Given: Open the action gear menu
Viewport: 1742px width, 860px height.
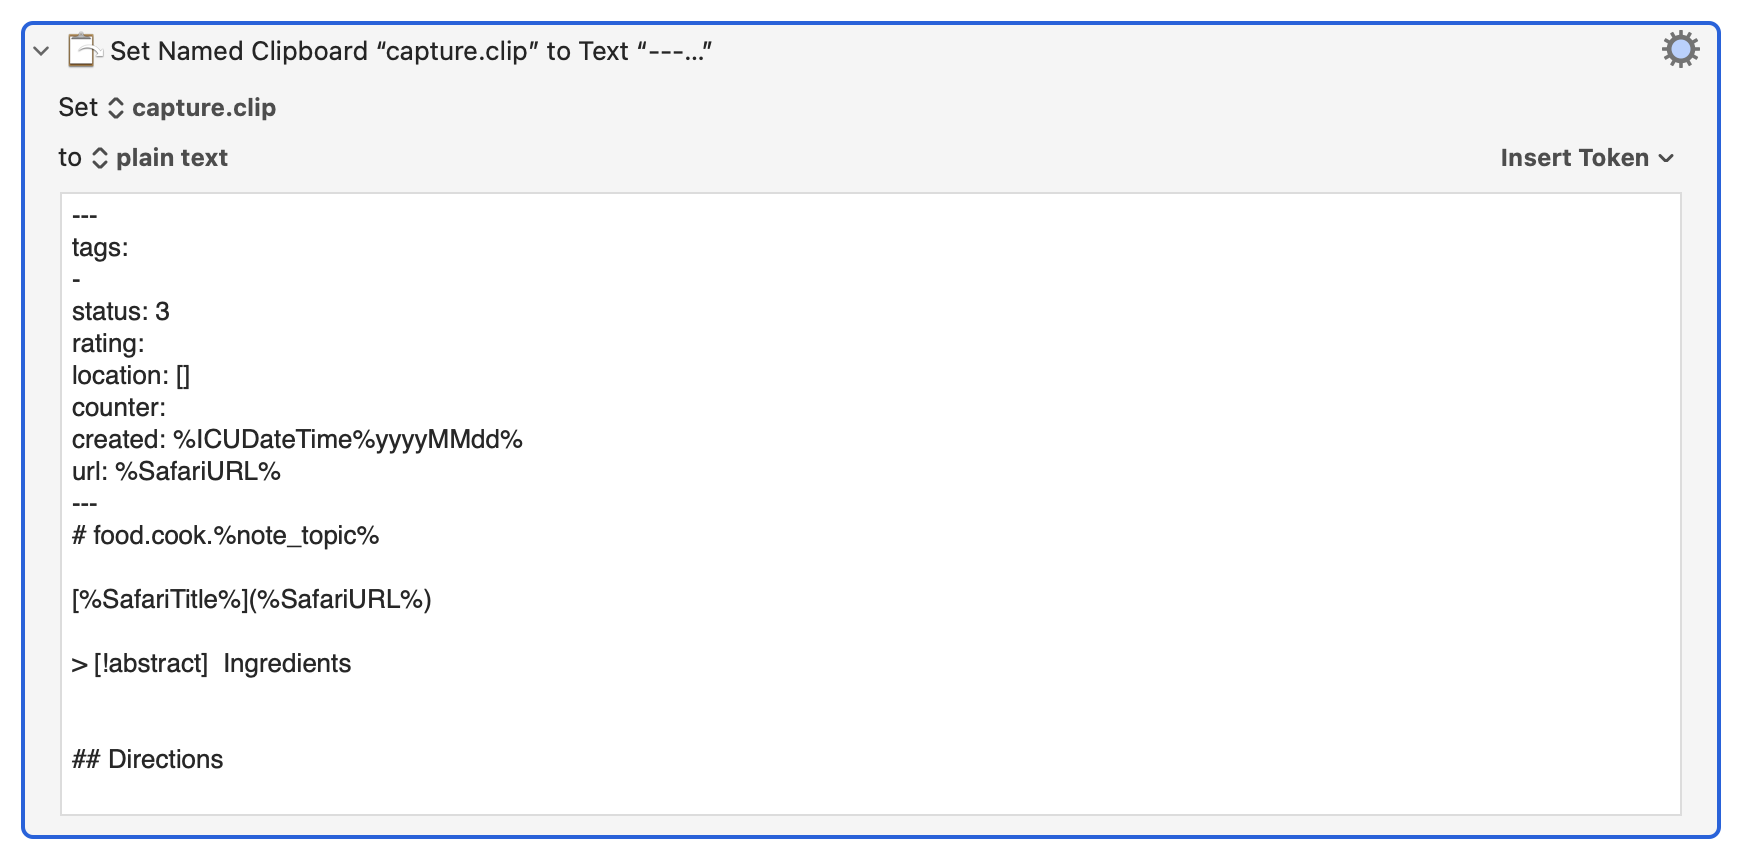Looking at the screenshot, I should (1680, 49).
